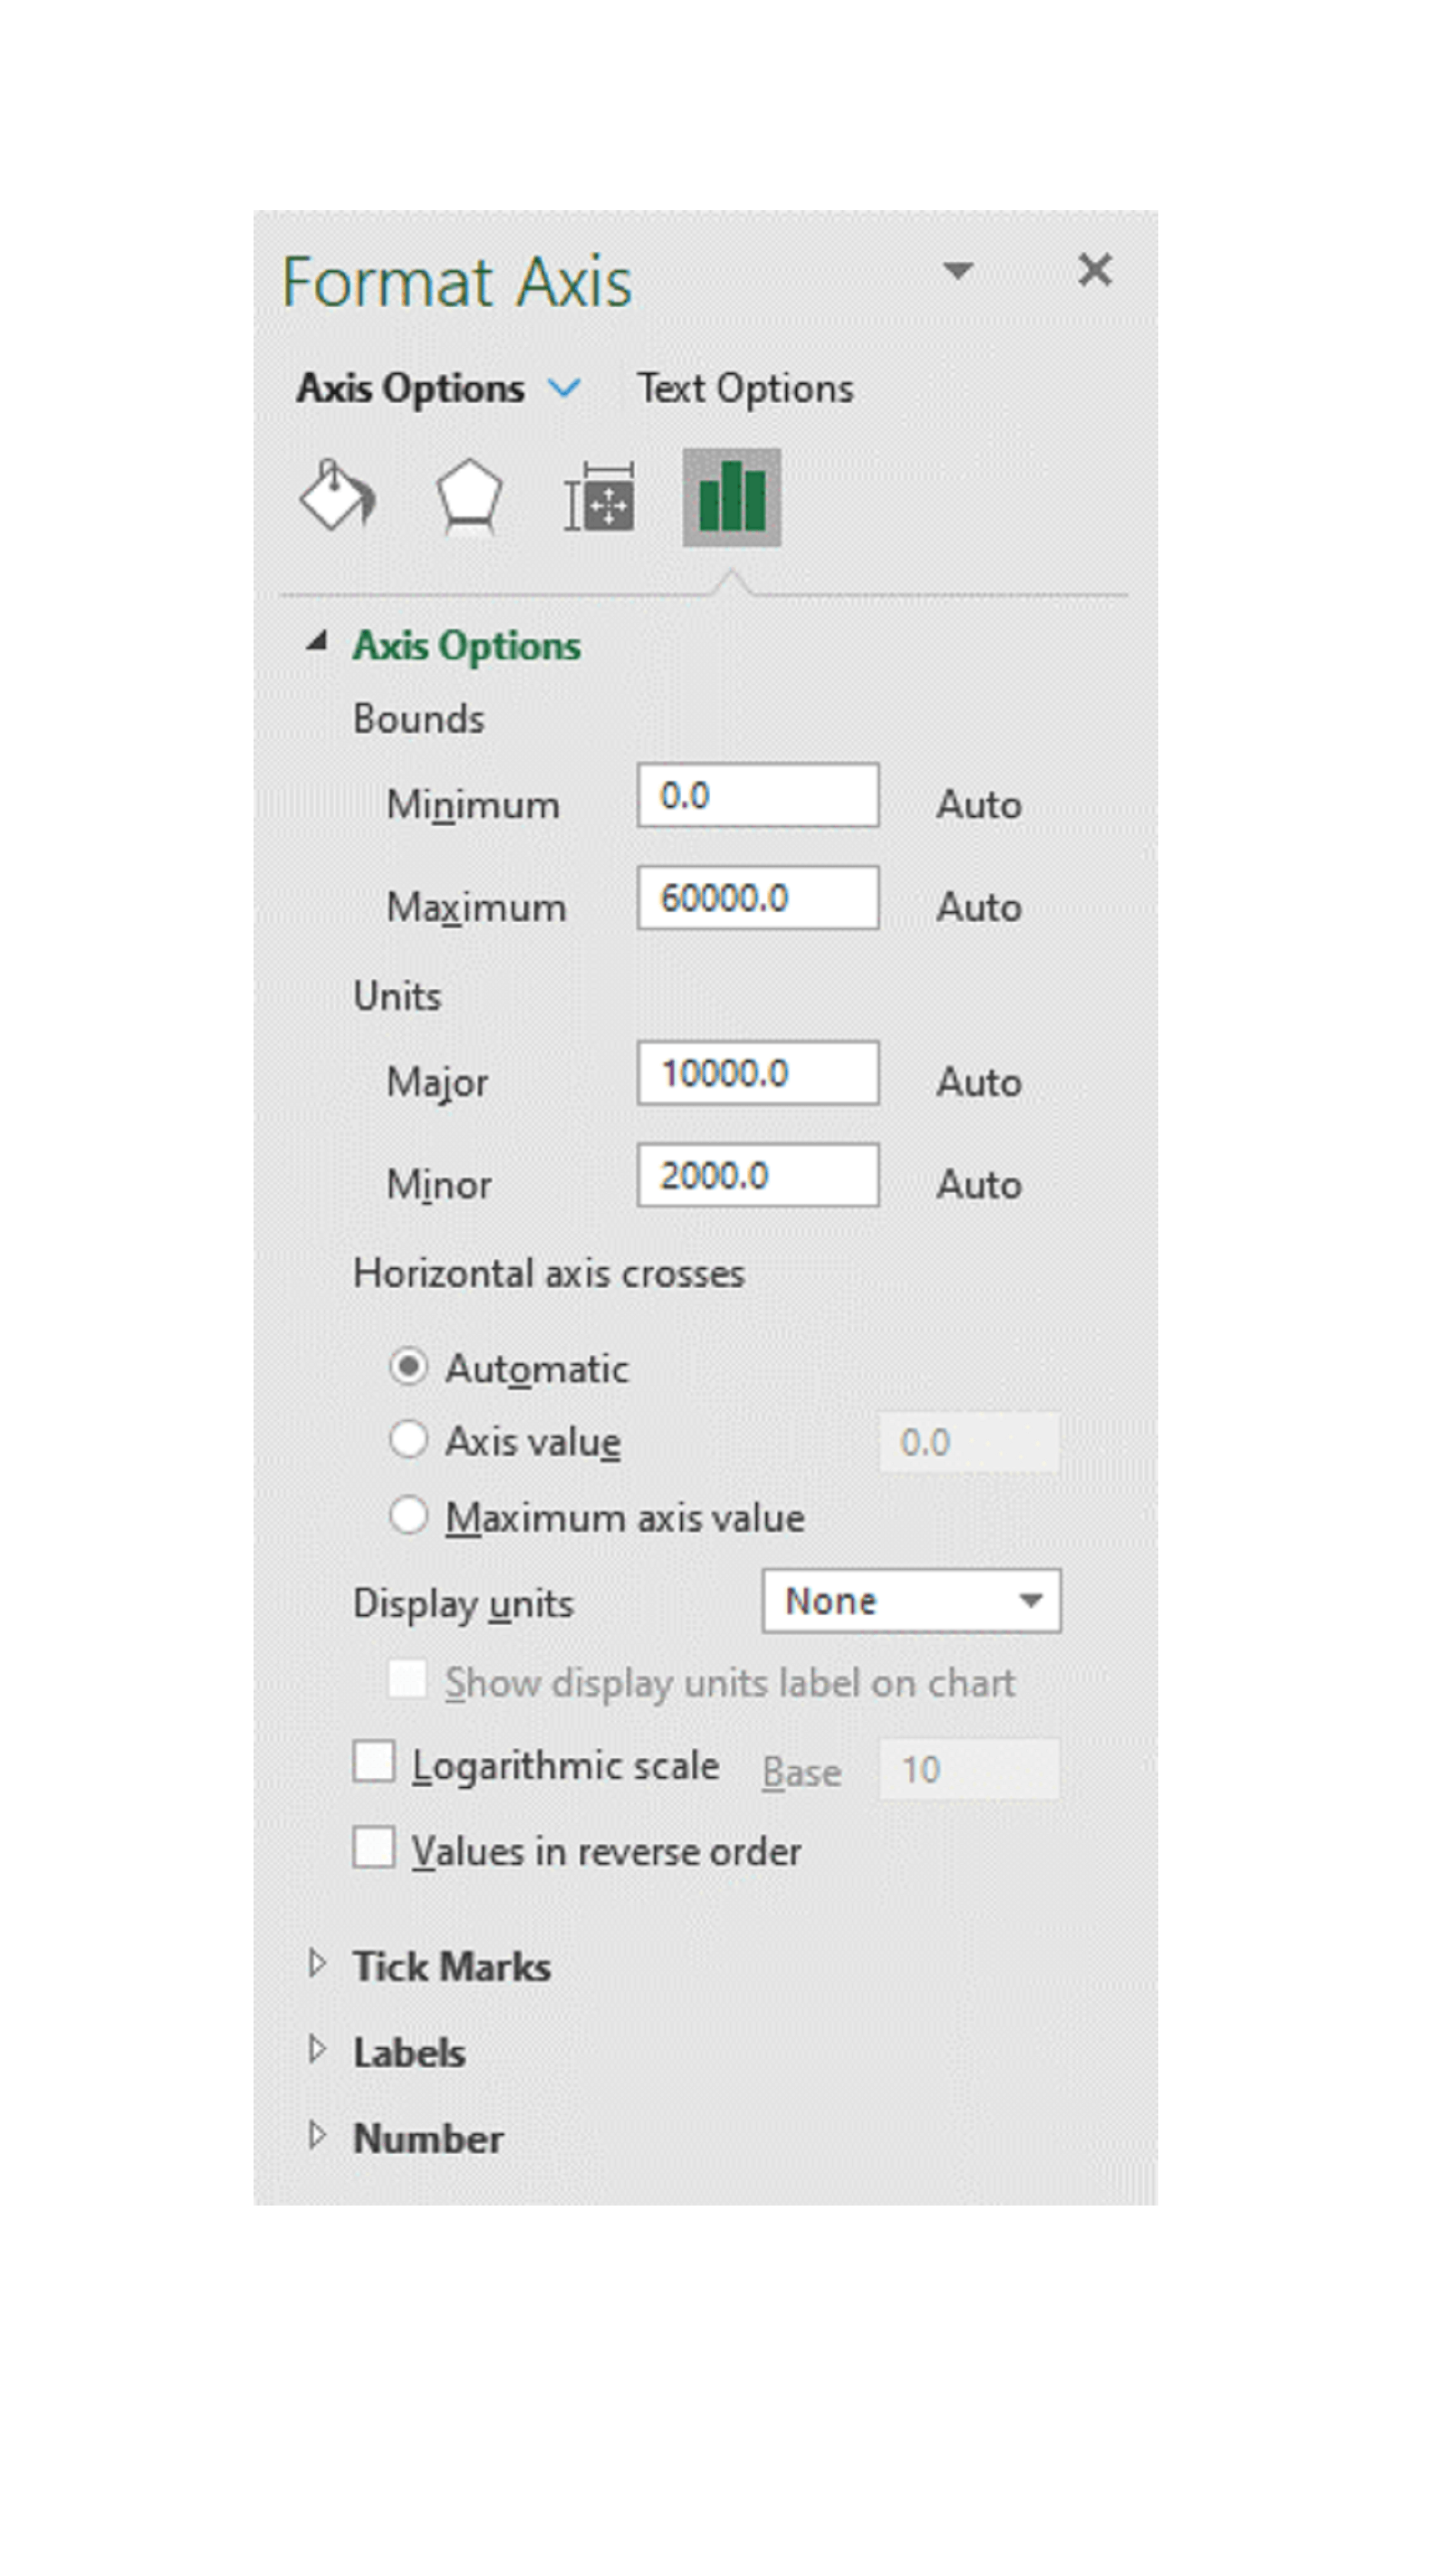This screenshot has width=1449, height=2576.
Task: Open the Display units dropdown
Action: pyautogui.click(x=910, y=1601)
